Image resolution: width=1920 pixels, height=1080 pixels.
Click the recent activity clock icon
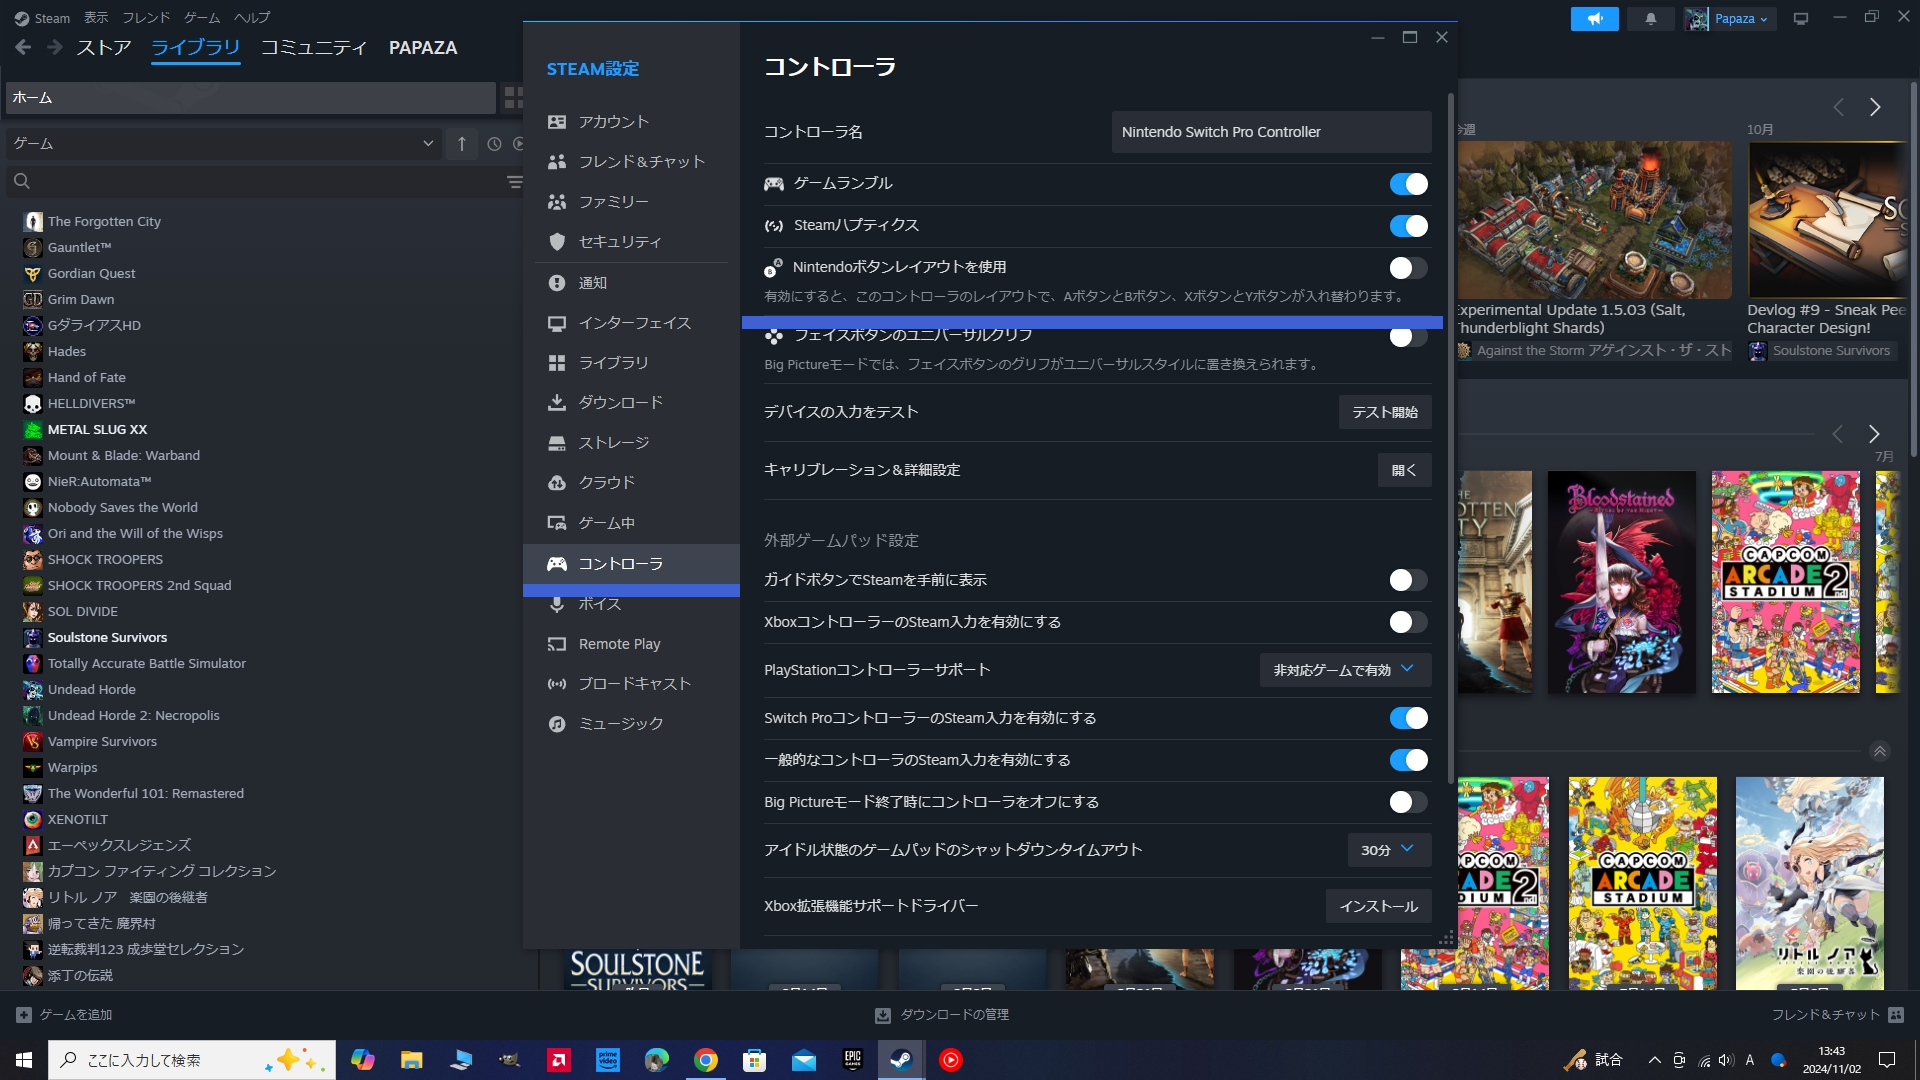pyautogui.click(x=494, y=144)
